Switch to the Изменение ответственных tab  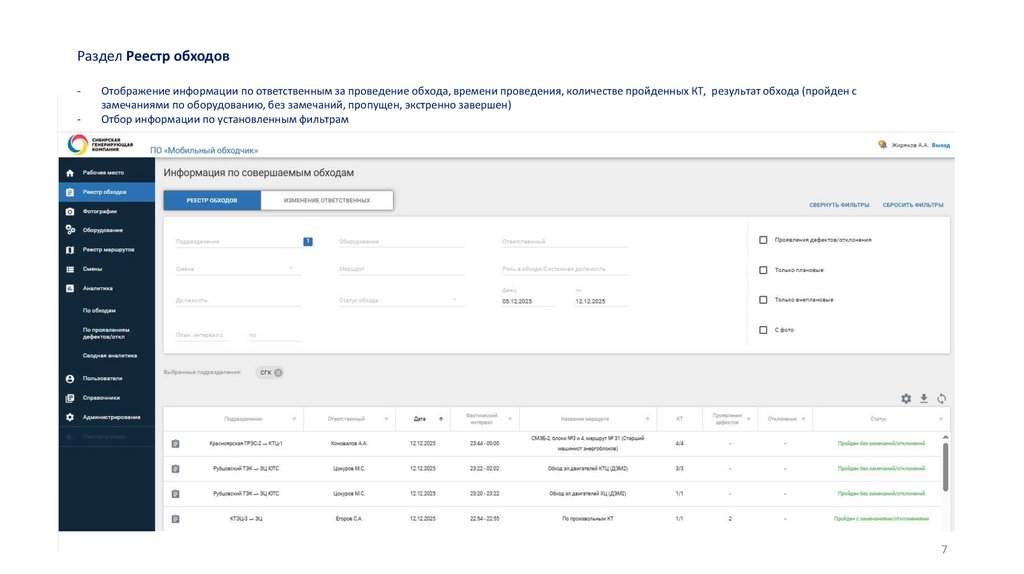pos(326,200)
